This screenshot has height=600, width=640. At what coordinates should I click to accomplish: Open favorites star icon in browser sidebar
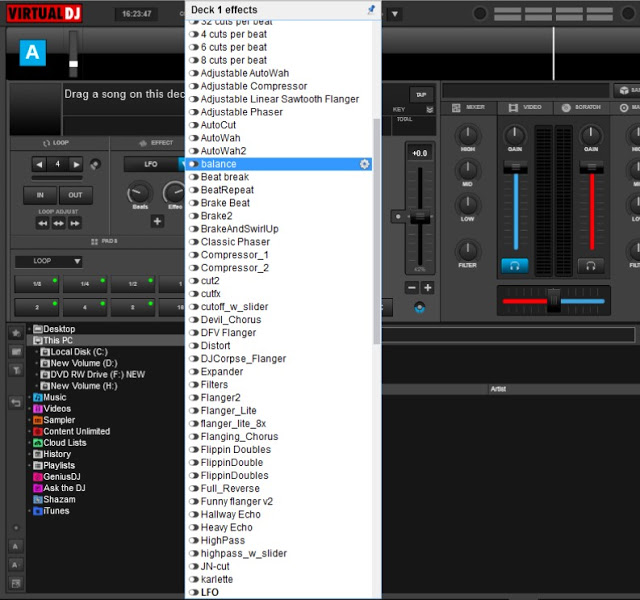(16, 333)
